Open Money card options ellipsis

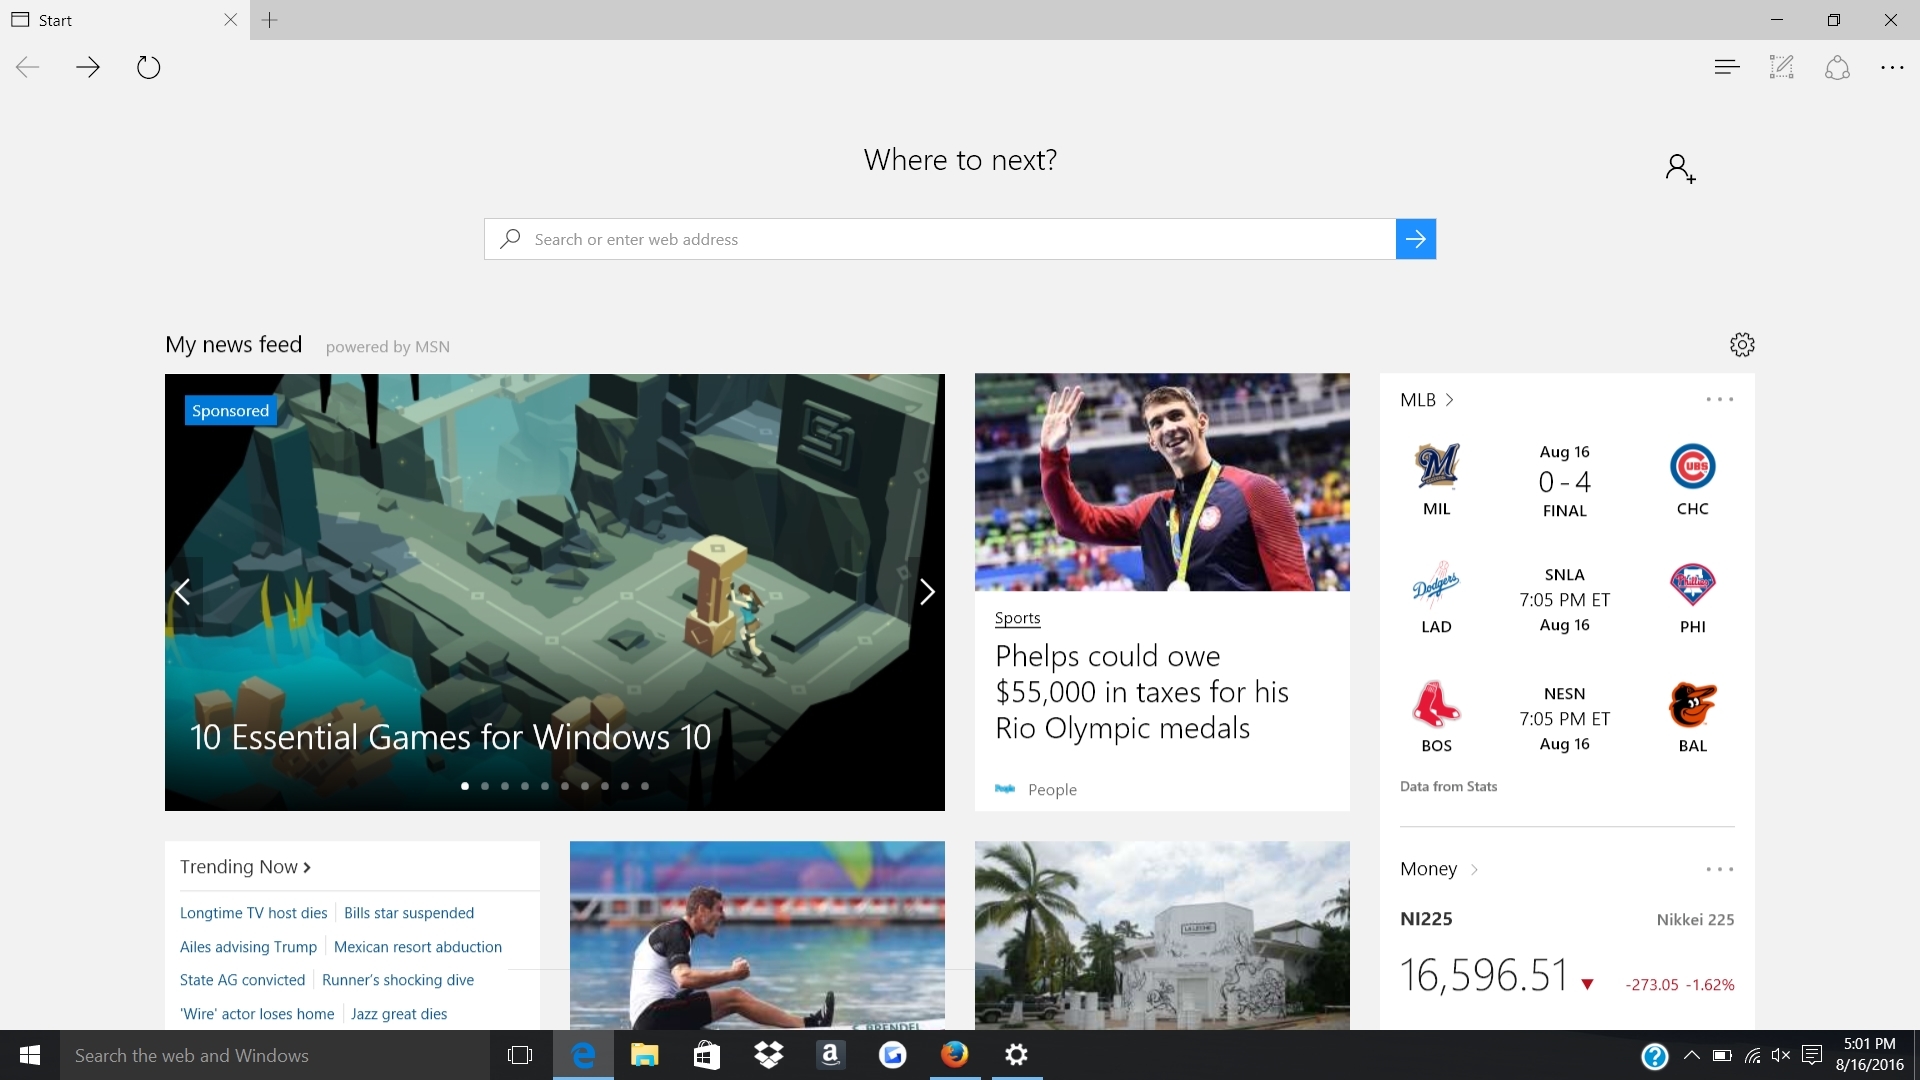click(1720, 869)
